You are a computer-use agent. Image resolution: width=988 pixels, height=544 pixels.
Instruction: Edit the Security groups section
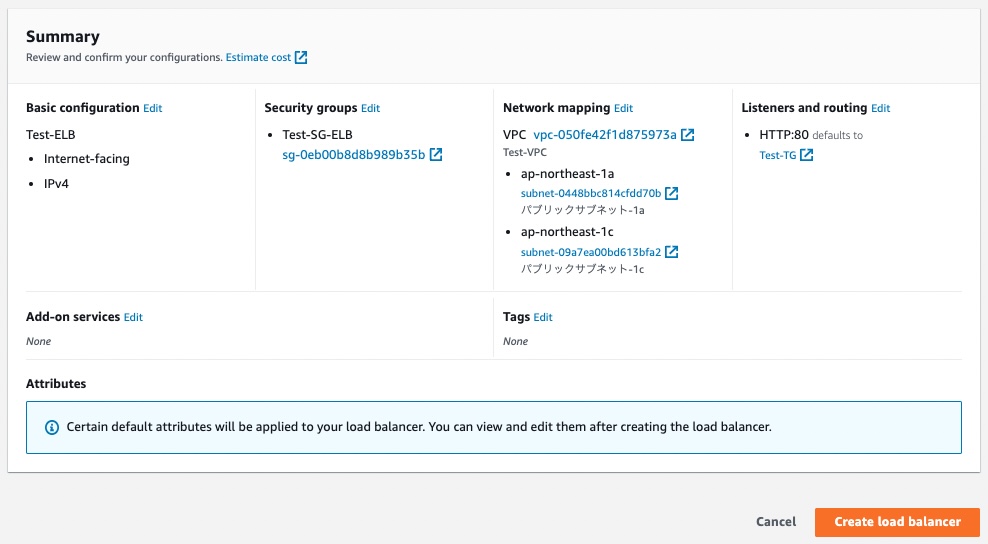[370, 108]
